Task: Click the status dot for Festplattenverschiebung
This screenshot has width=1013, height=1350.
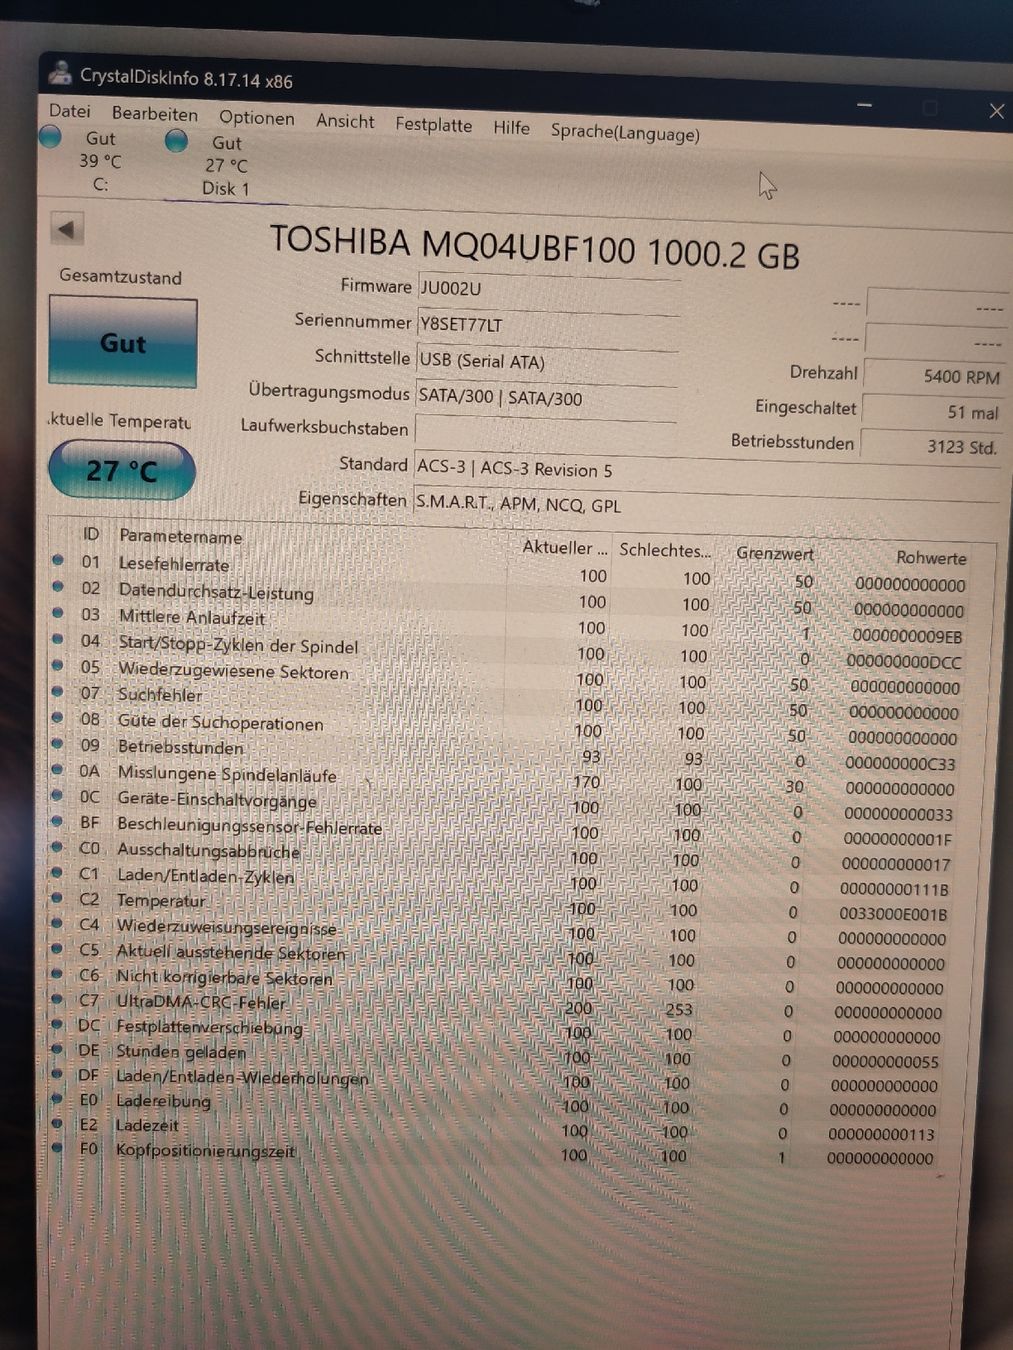Action: click(x=57, y=1024)
